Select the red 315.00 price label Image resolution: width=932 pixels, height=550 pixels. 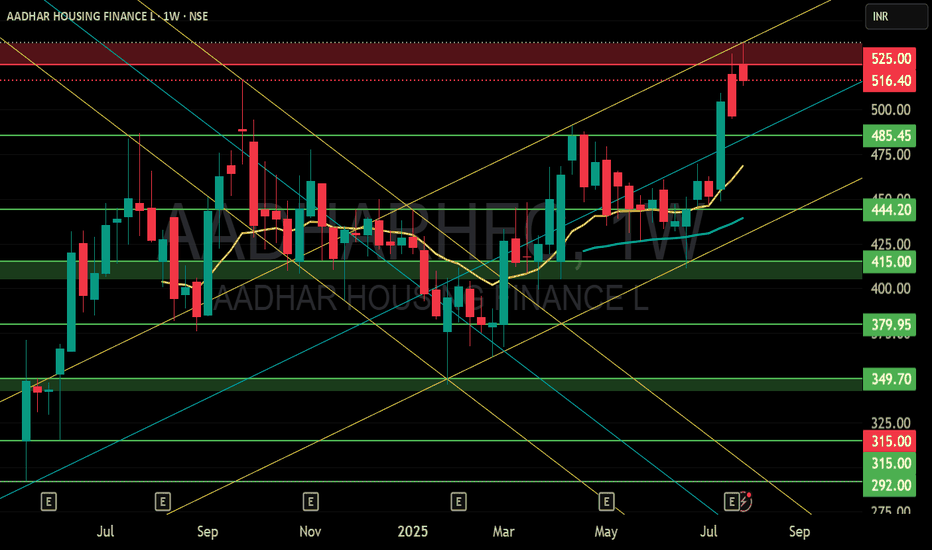click(x=890, y=442)
